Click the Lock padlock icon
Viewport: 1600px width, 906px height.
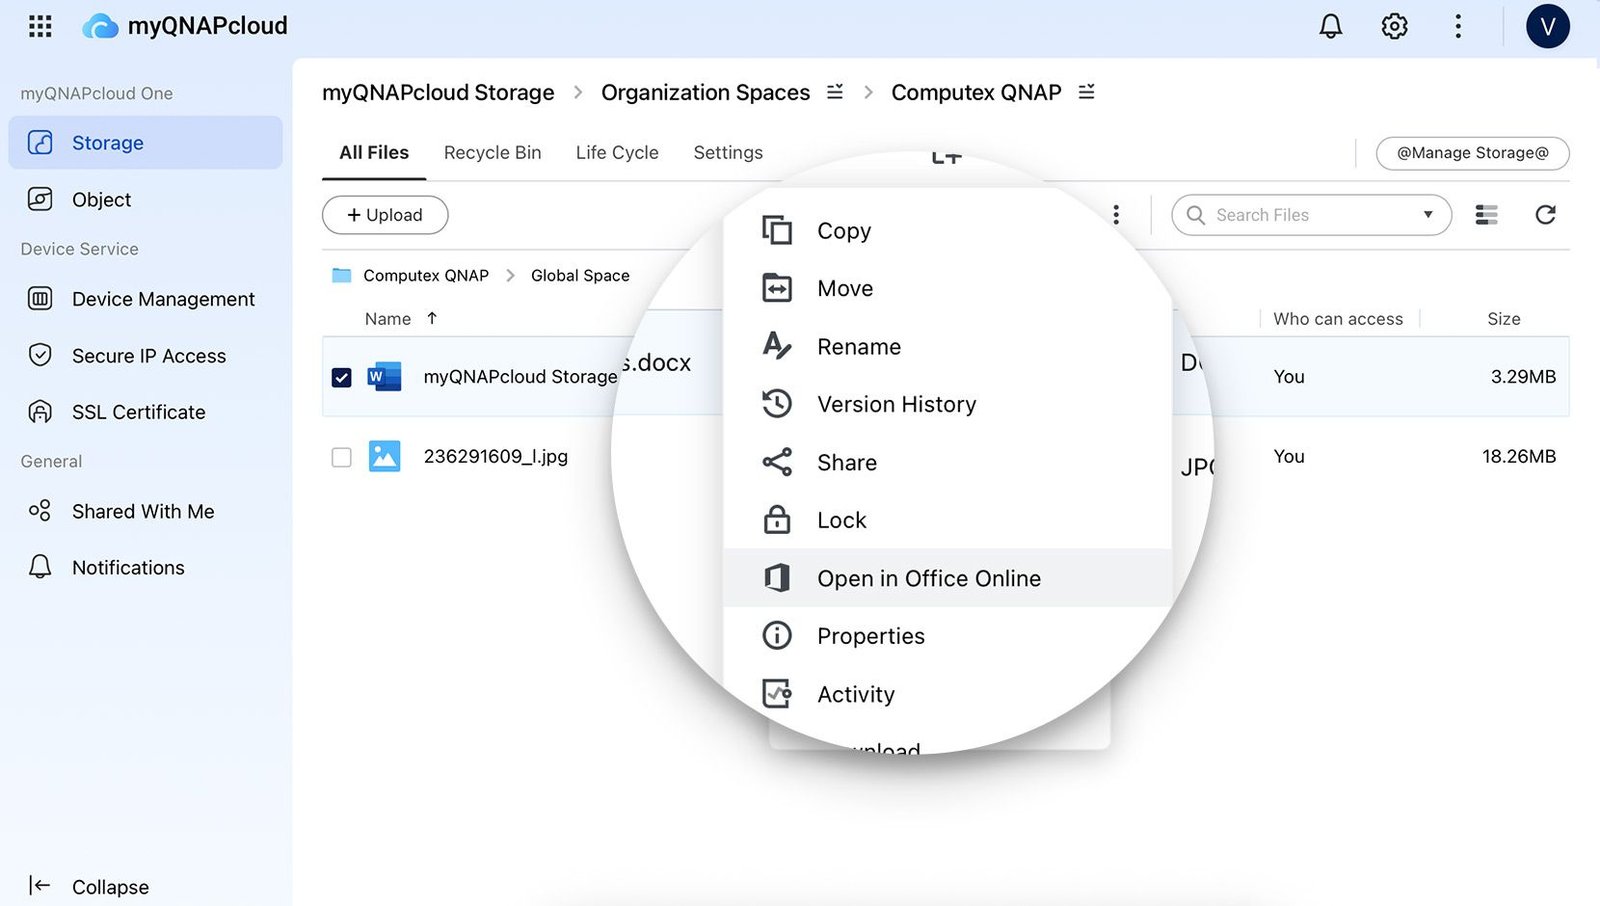click(777, 520)
